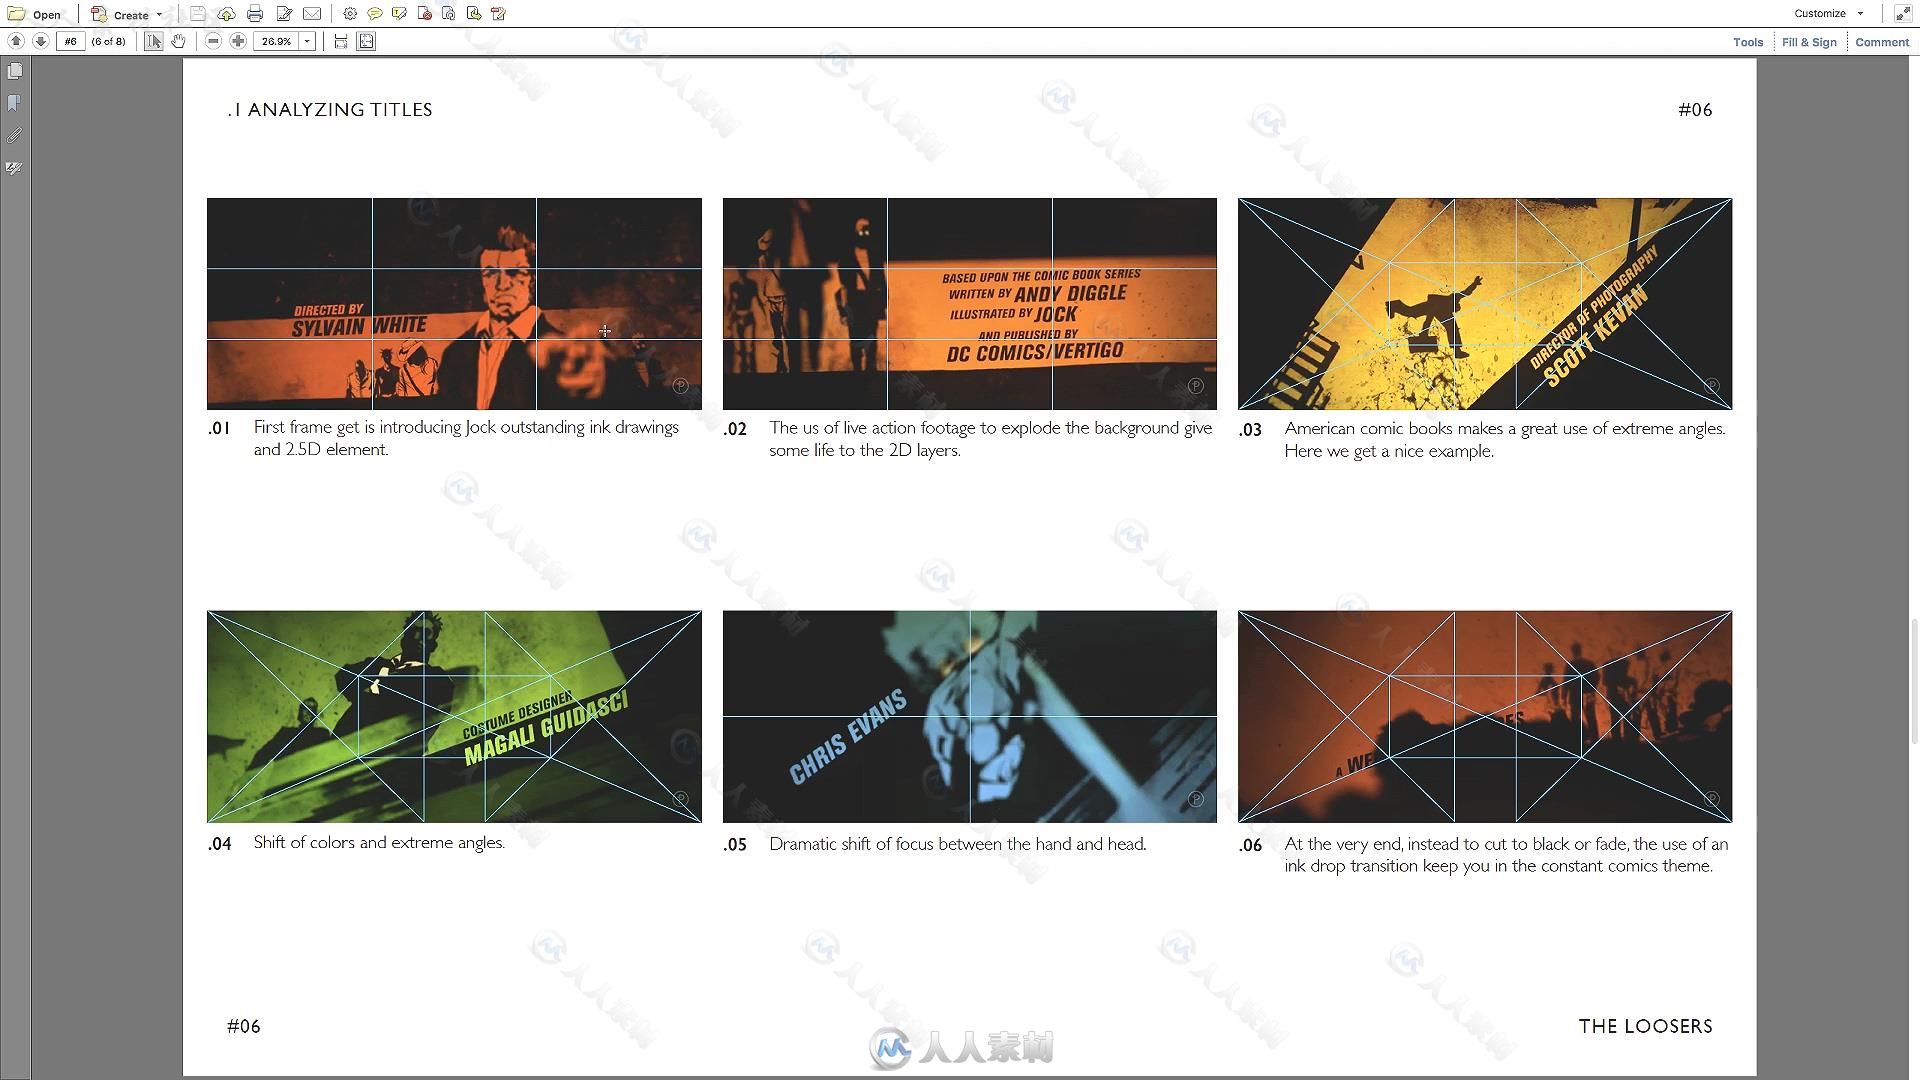Click the edit/sign document icon in the toolbar
This screenshot has height=1080, width=1920.
[x=284, y=14]
